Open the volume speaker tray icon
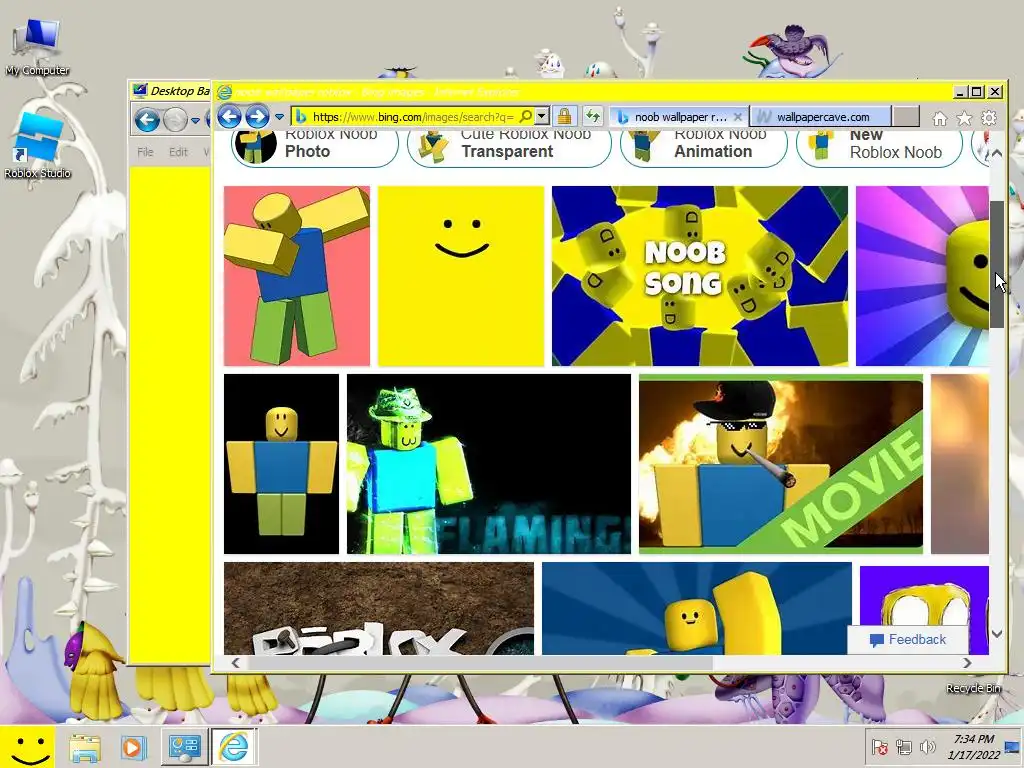The image size is (1024, 768). [x=927, y=746]
